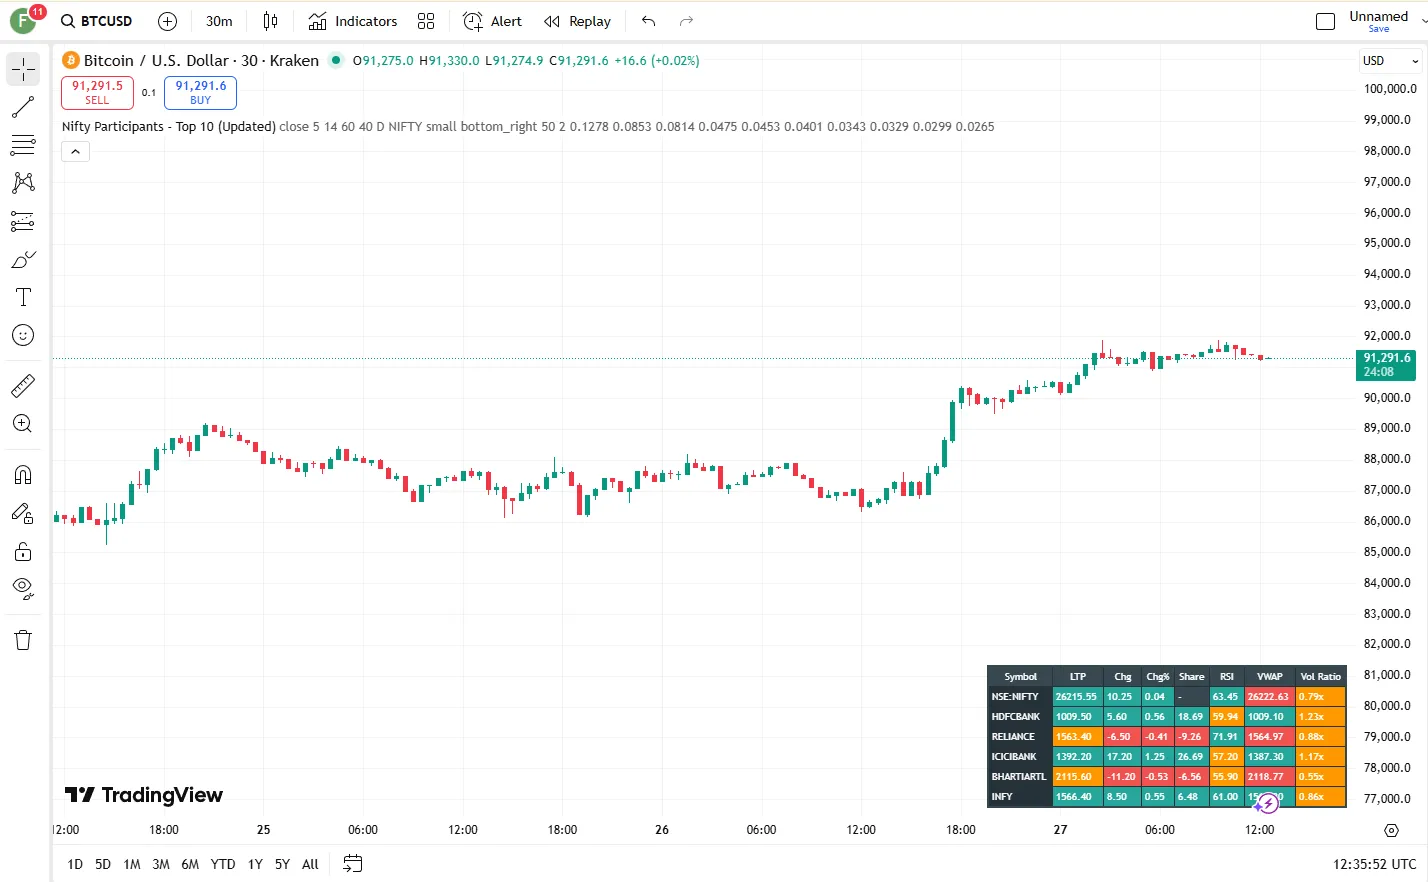Select the 1M time range
1428x882 pixels.
click(x=132, y=864)
